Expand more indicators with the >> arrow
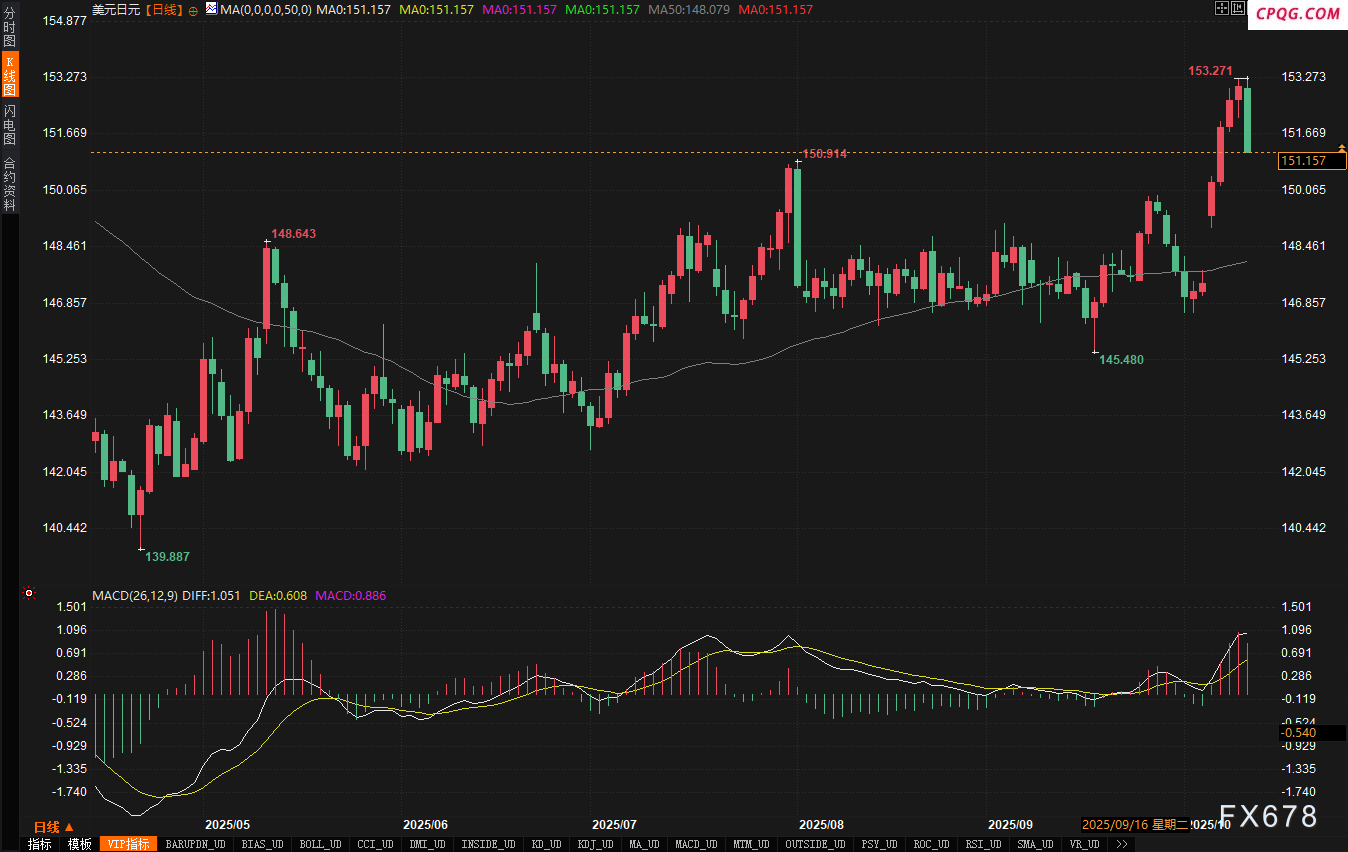The height and width of the screenshot is (852, 1348). (x=1122, y=844)
